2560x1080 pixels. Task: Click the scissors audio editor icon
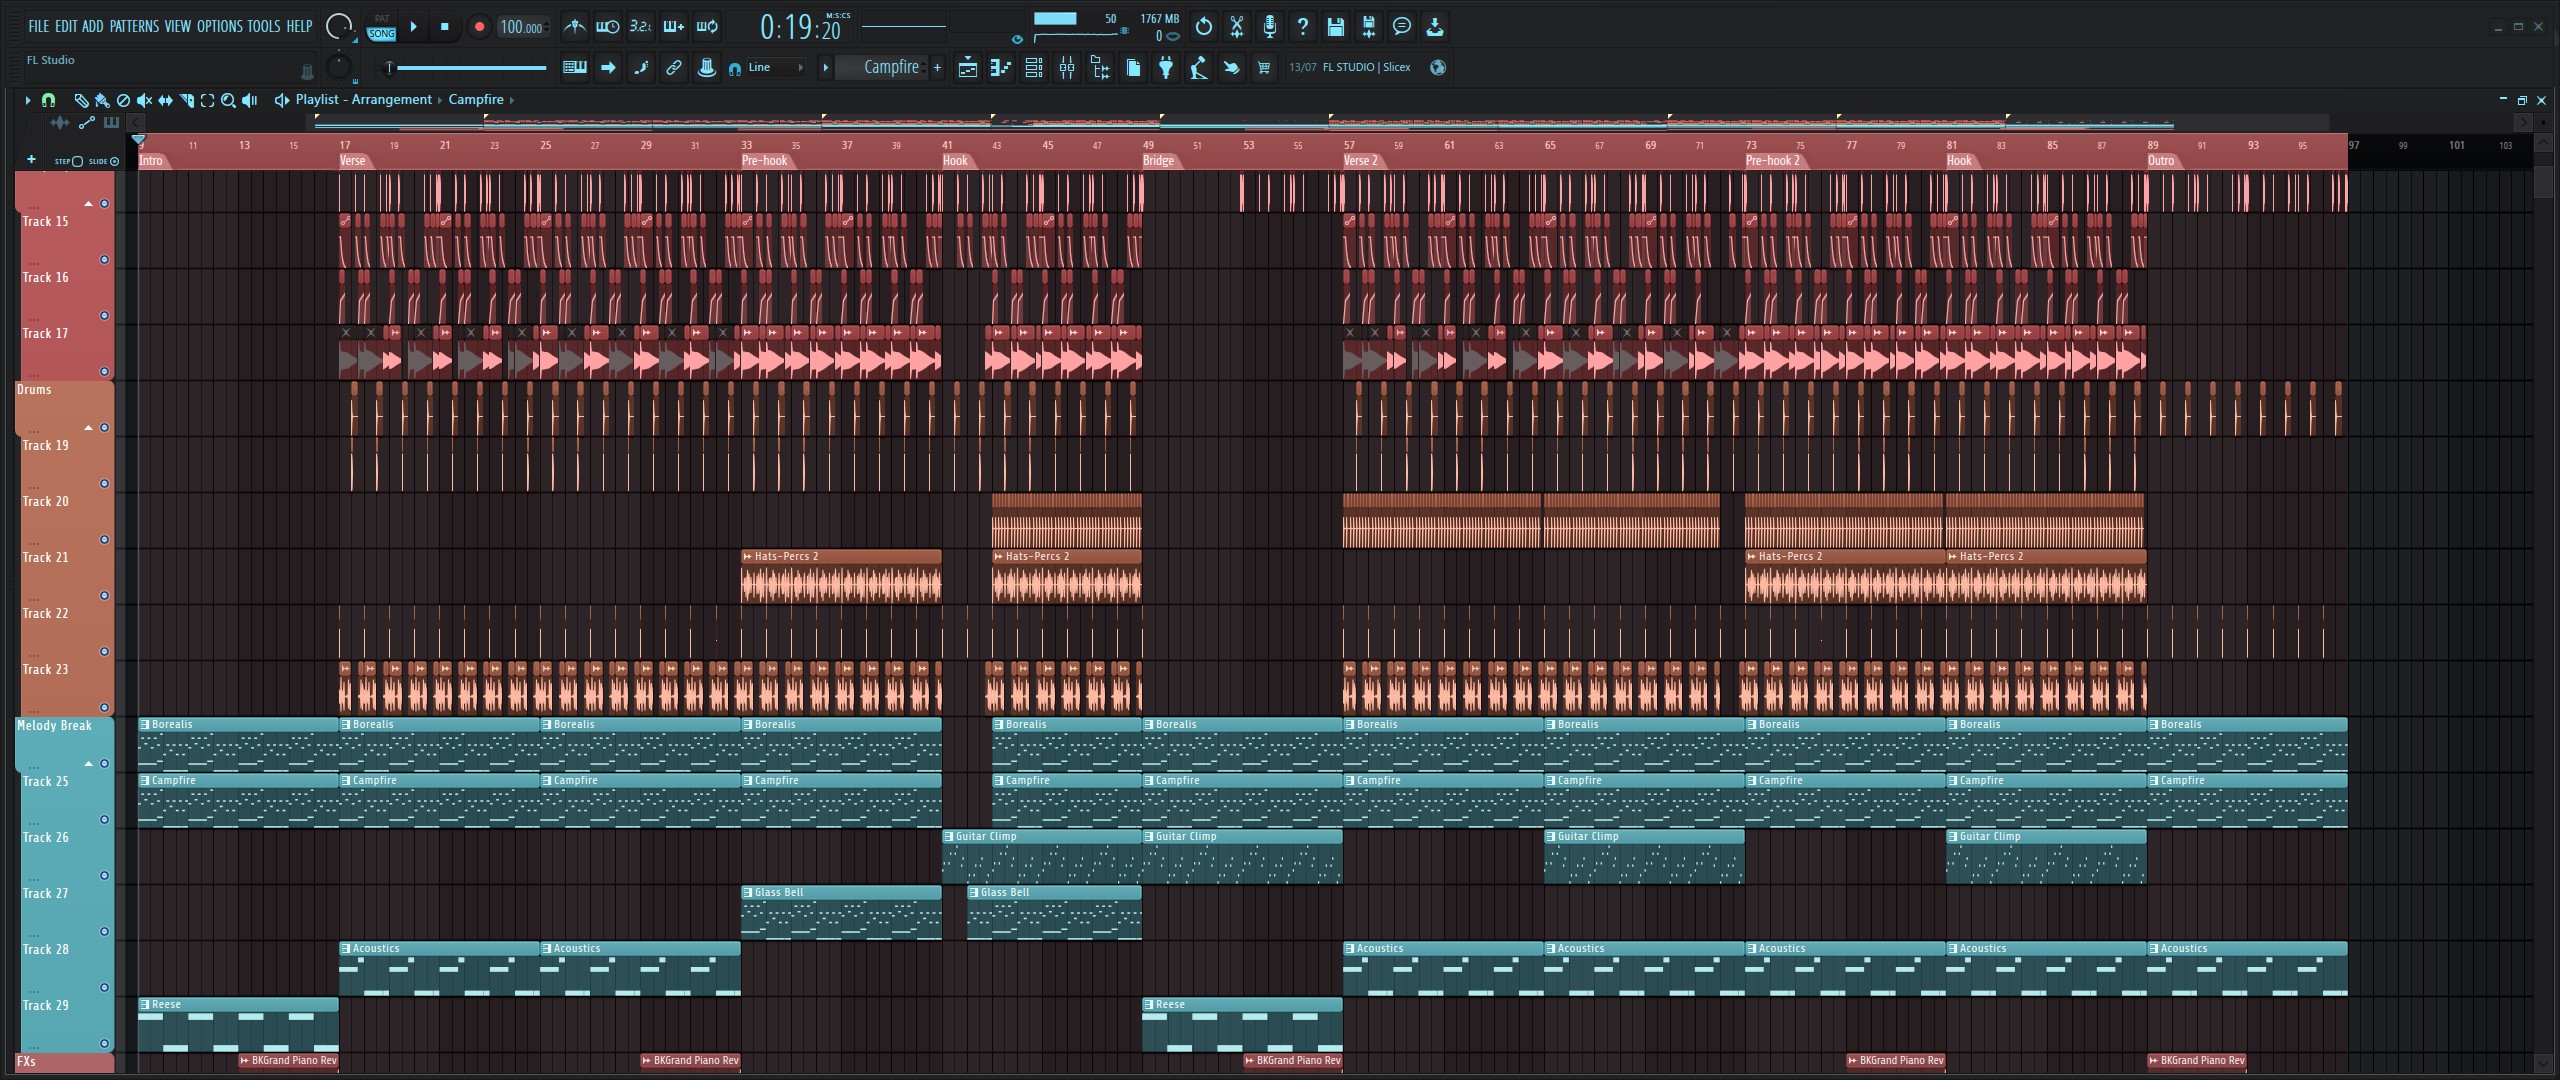click(1237, 27)
